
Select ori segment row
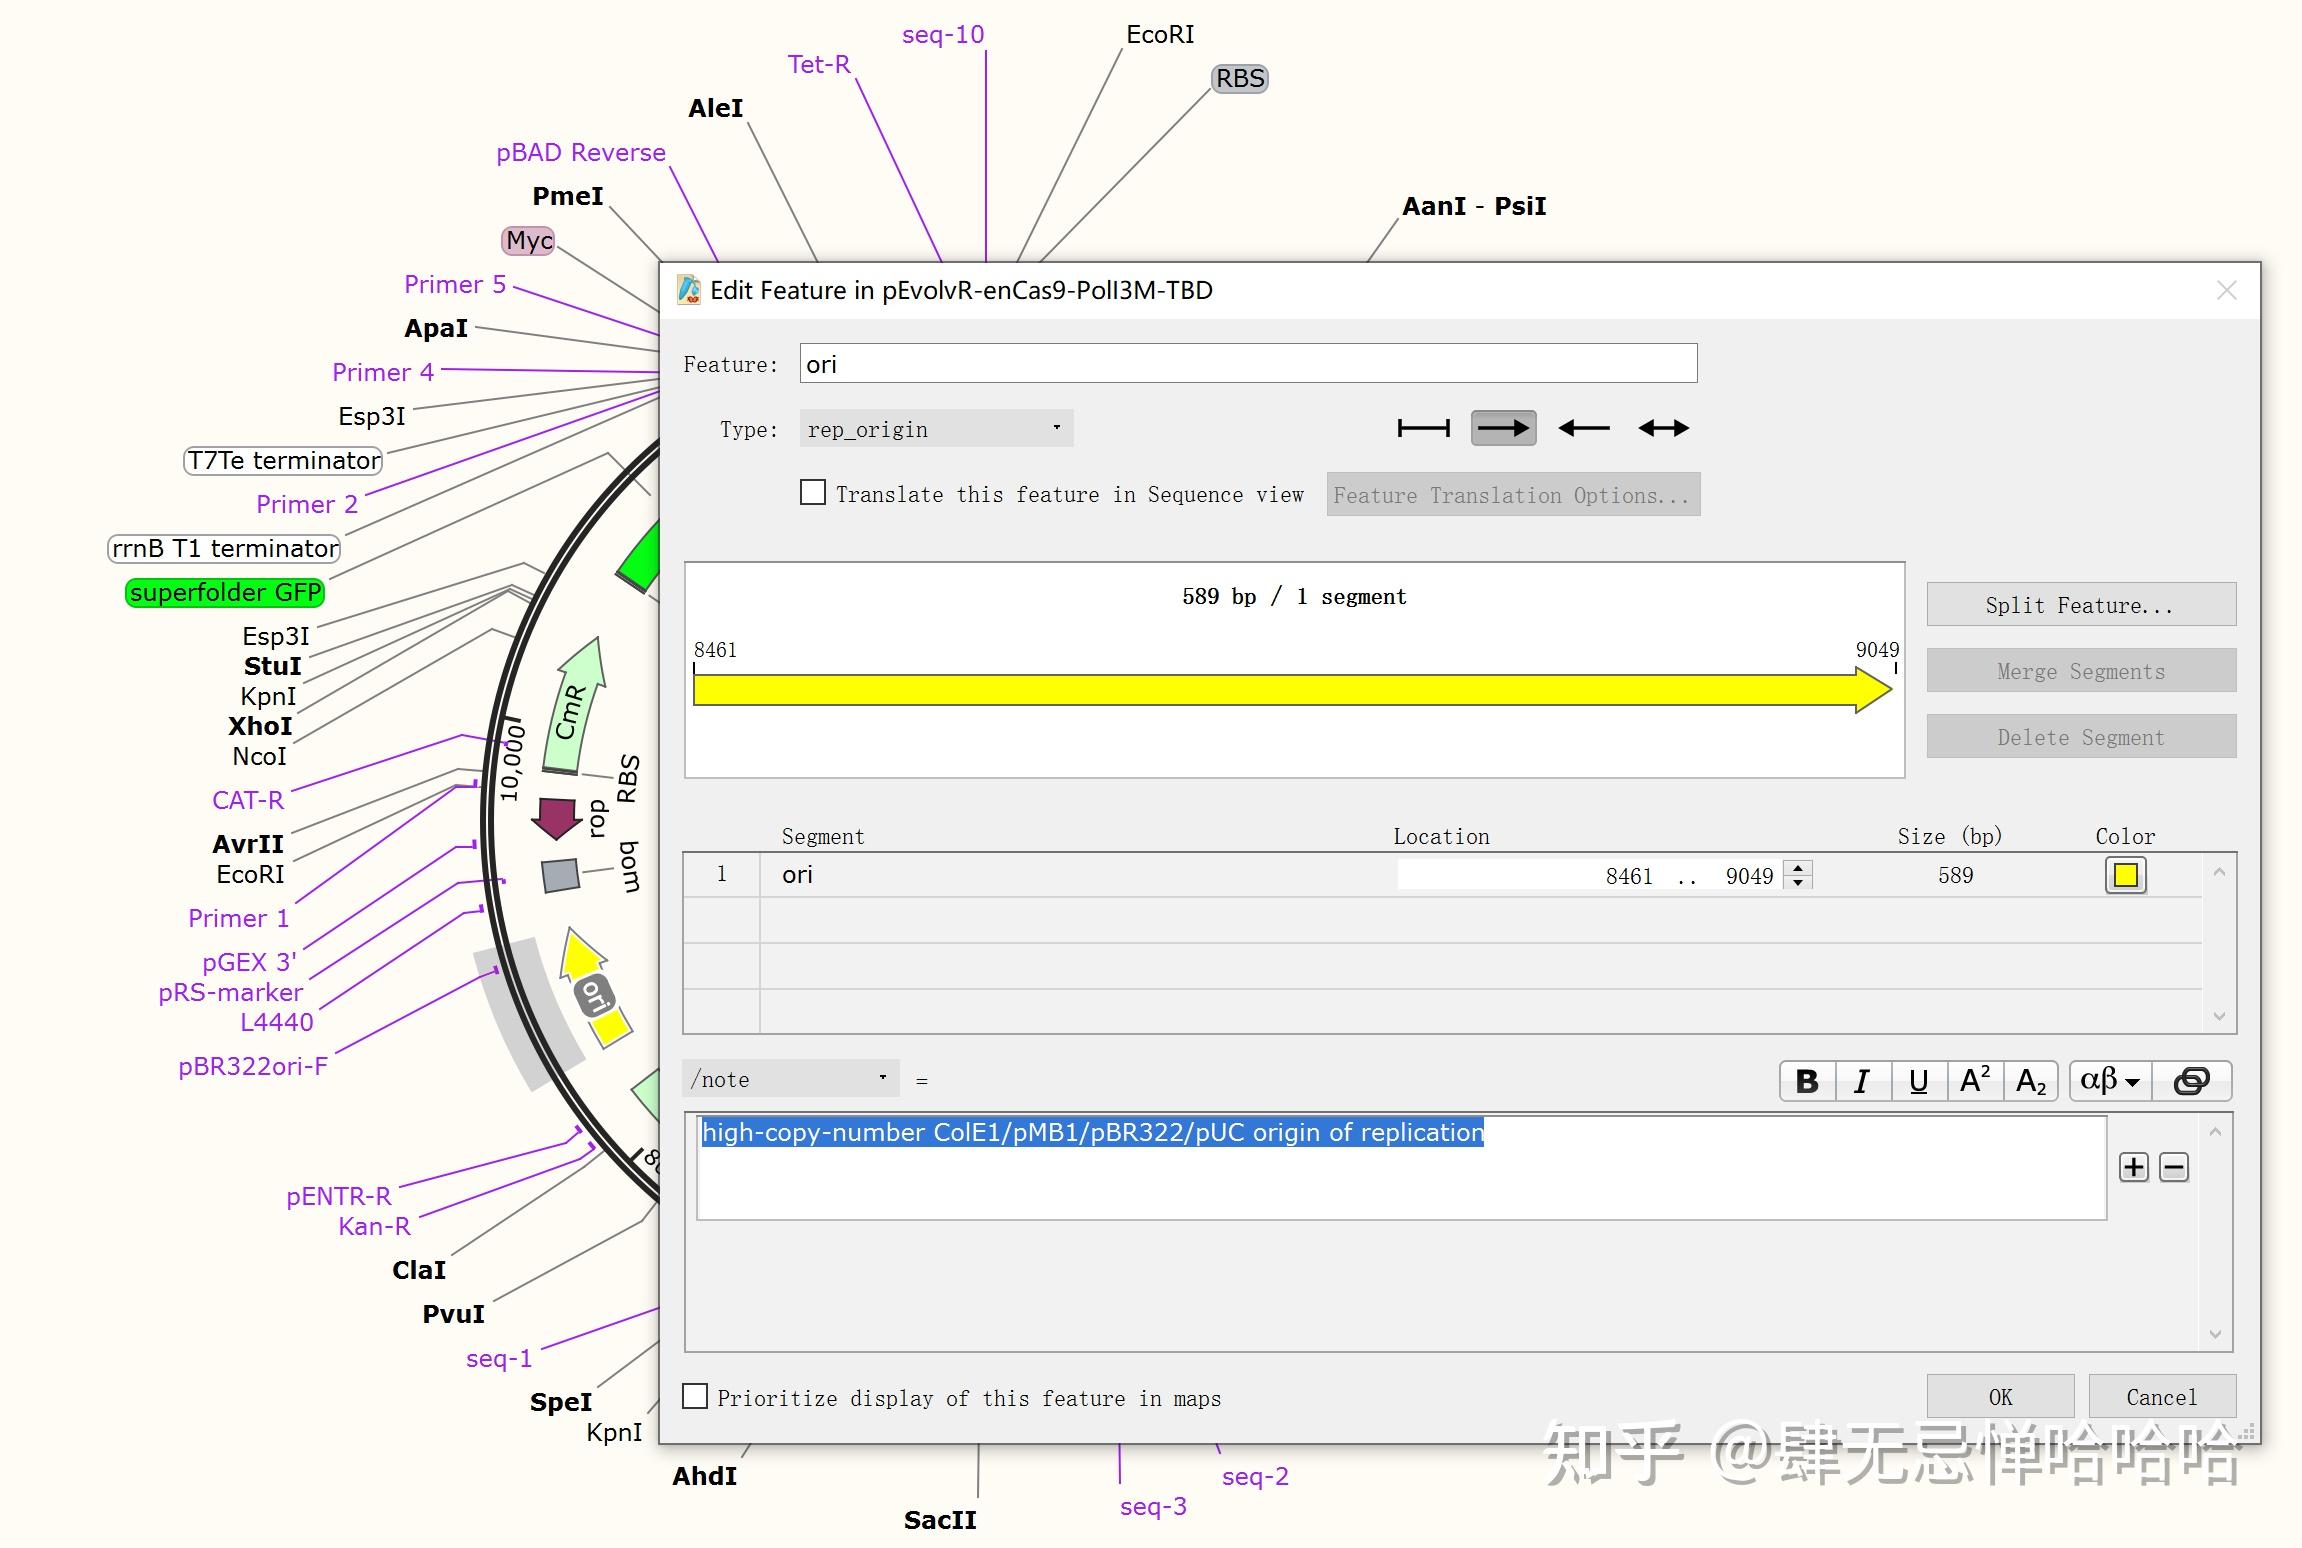1442,875
